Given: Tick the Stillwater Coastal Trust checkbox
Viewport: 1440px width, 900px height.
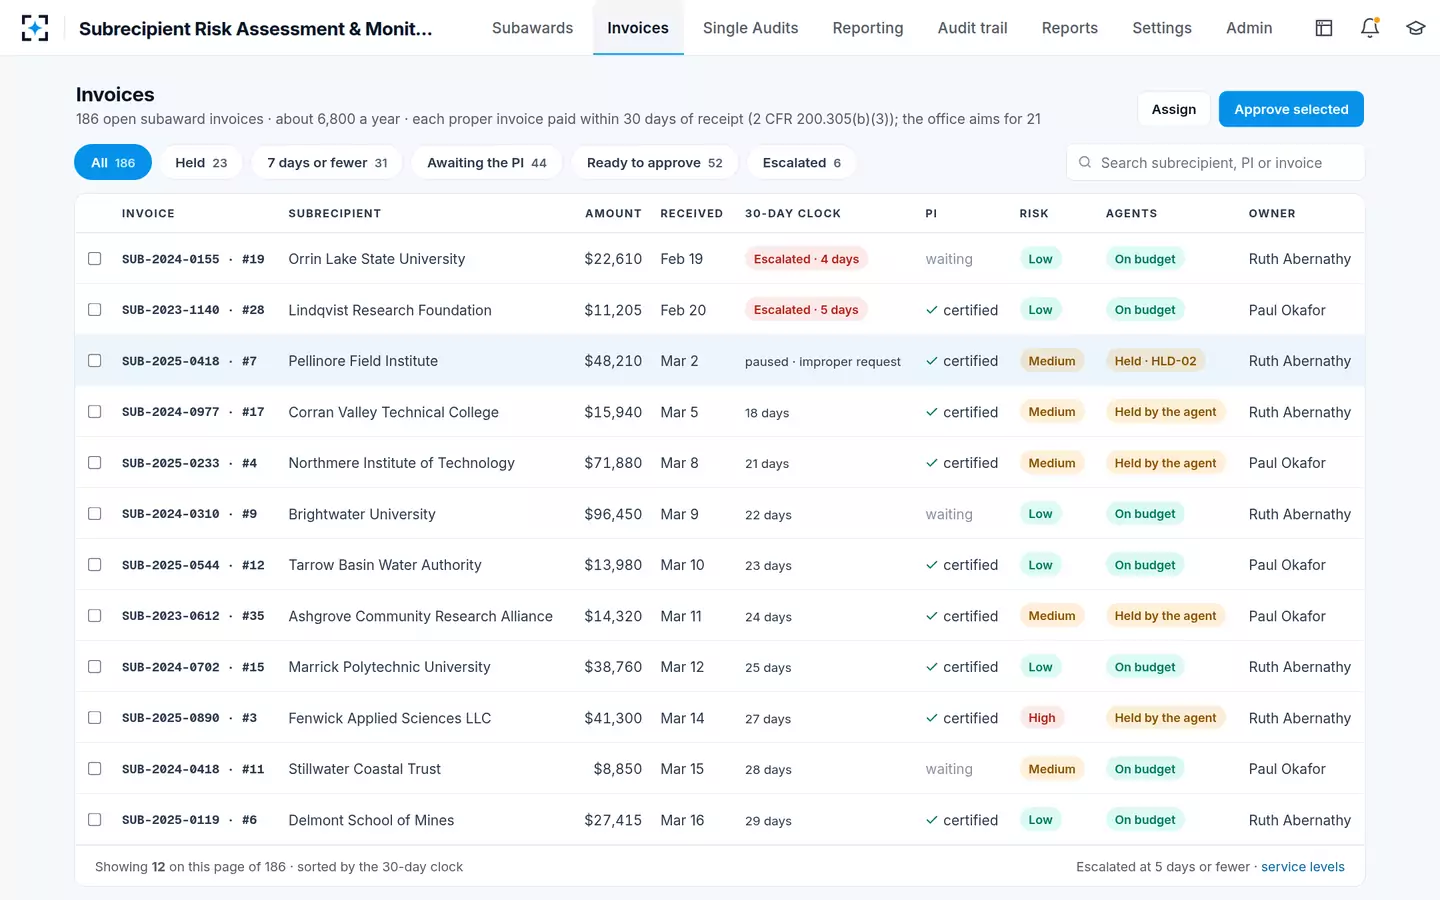Looking at the screenshot, I should pos(95,769).
